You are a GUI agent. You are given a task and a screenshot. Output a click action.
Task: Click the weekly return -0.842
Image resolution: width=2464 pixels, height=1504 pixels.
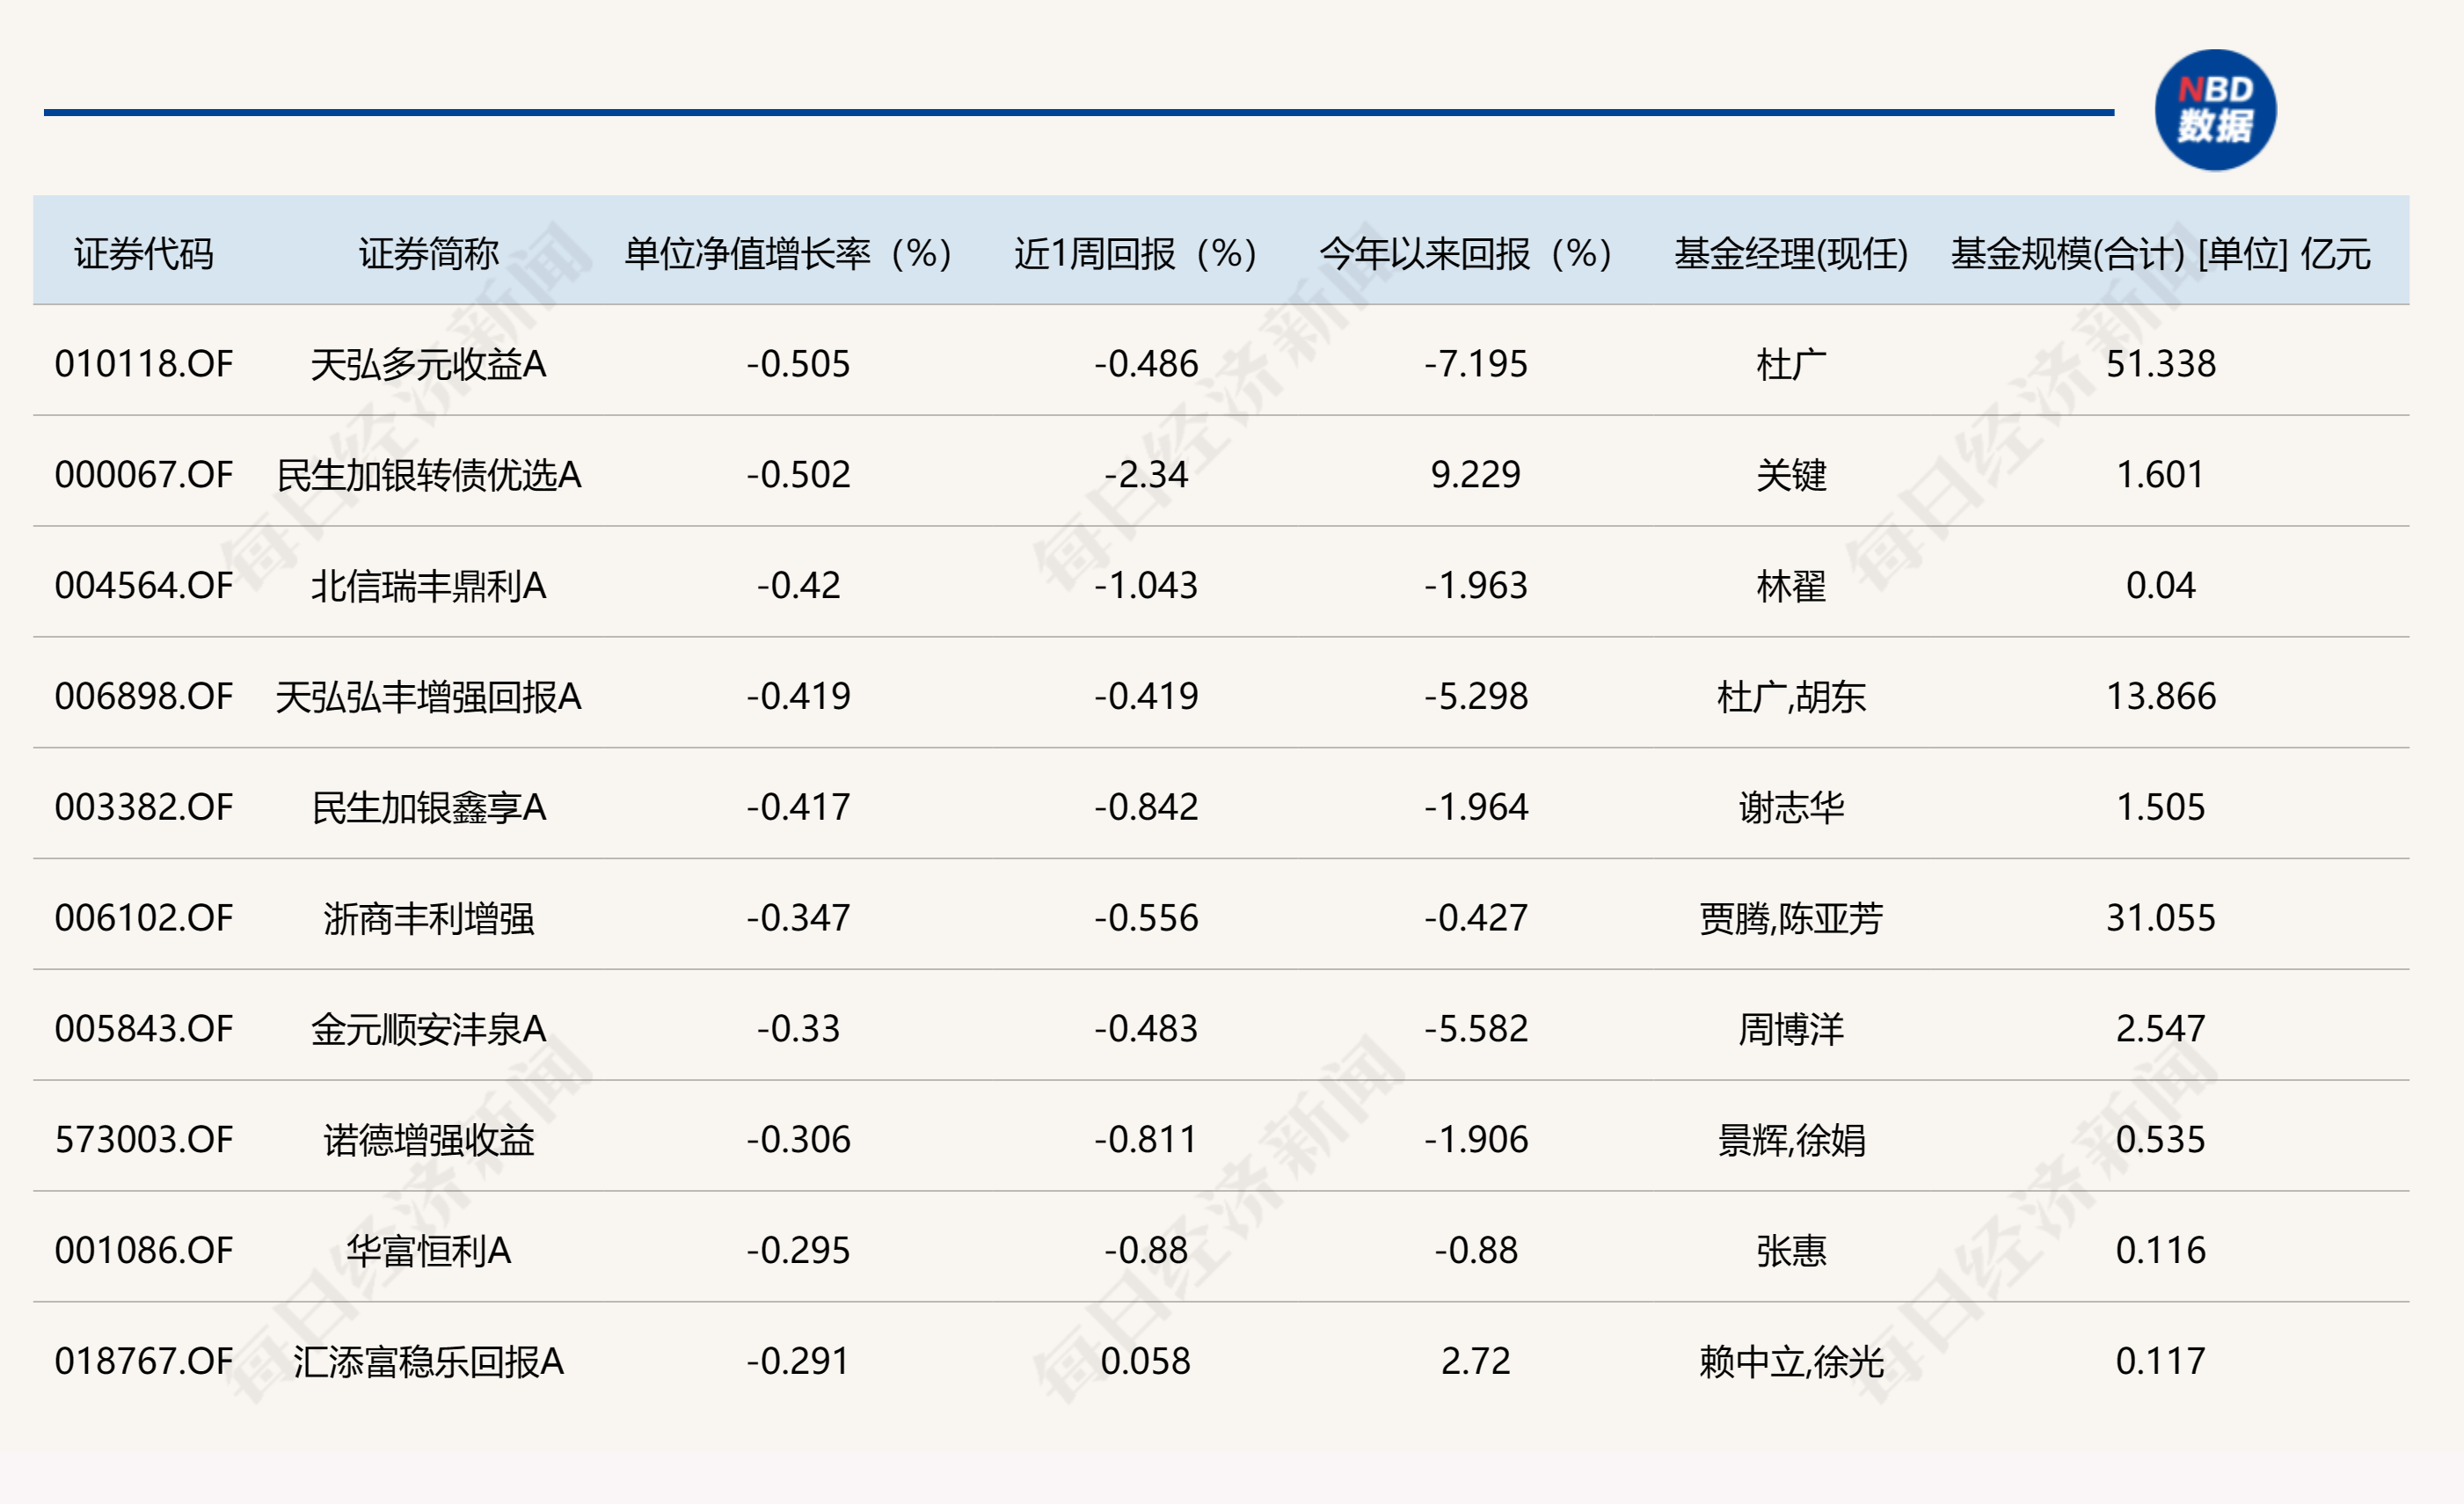point(1146,808)
